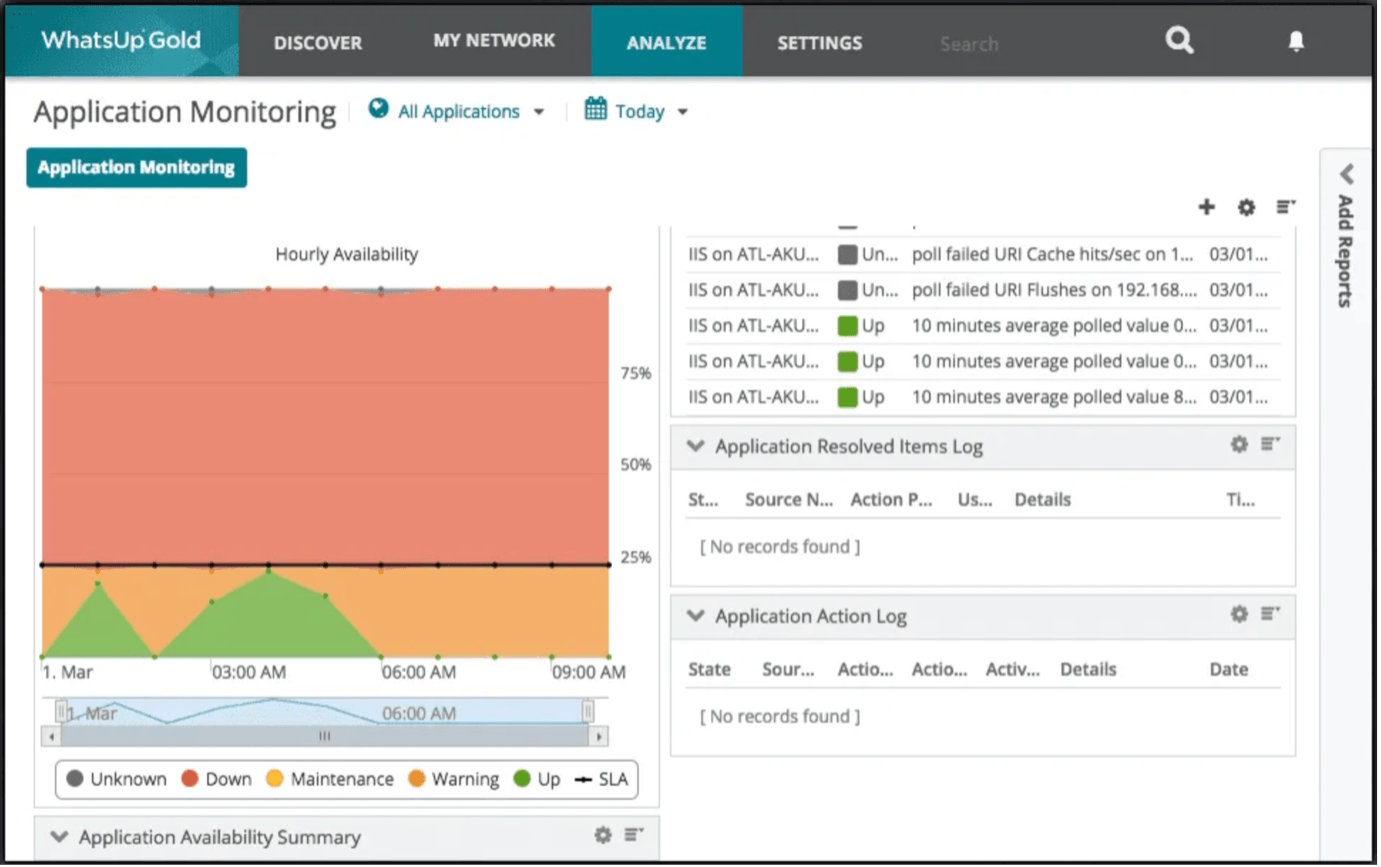Click the notifications bell icon
The width and height of the screenshot is (1381, 867).
[x=1296, y=41]
